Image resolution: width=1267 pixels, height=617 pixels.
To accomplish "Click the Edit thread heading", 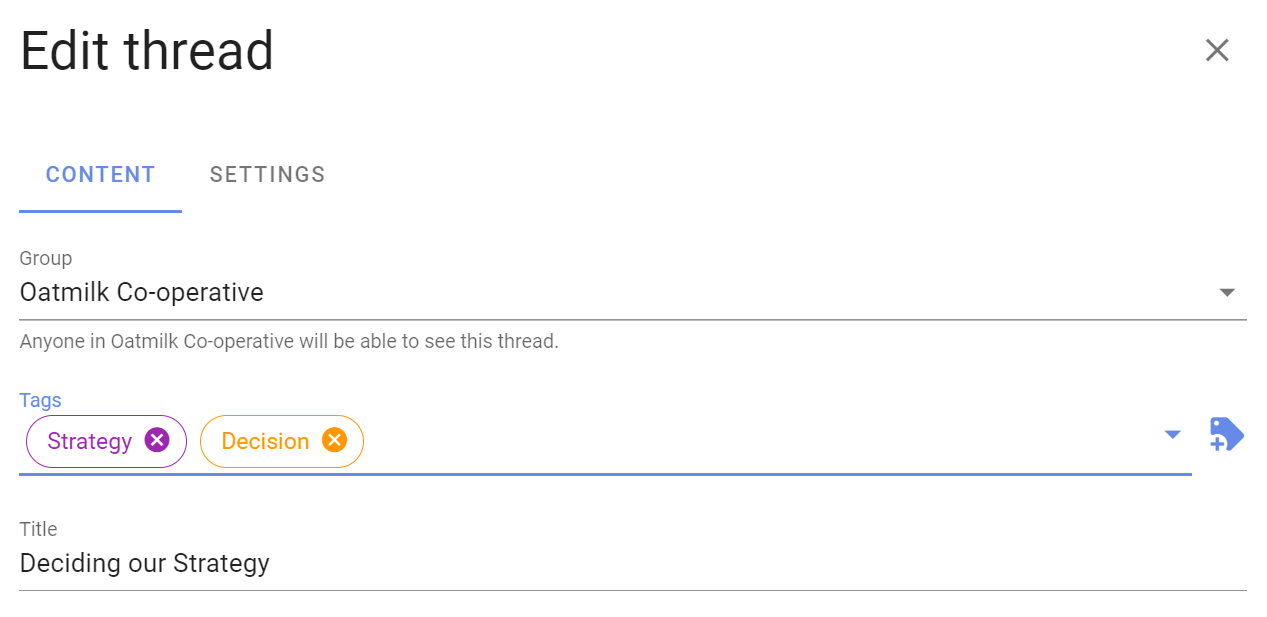I will coord(147,51).
